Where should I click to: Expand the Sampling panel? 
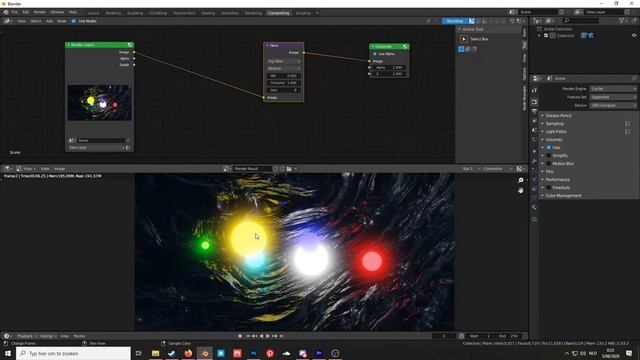click(x=554, y=124)
